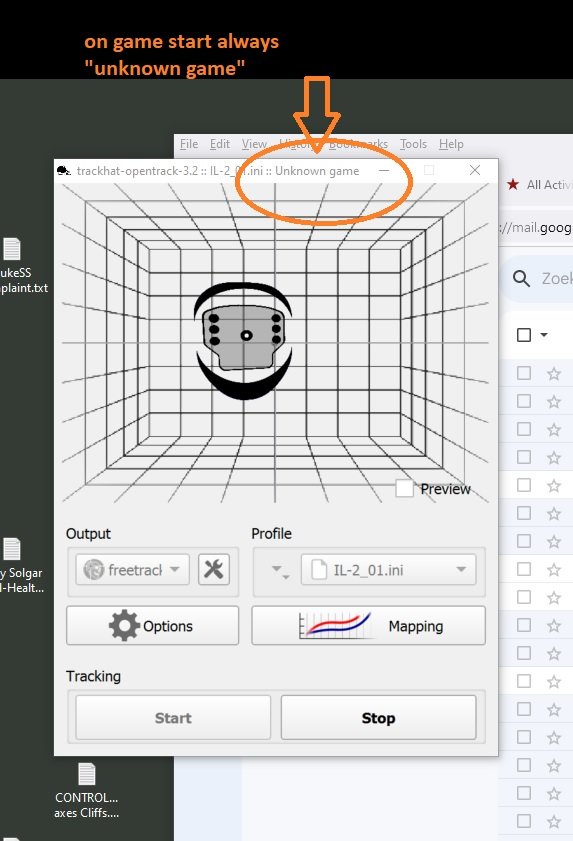Click the Mapping button
This screenshot has height=841, width=573.
coord(369,625)
